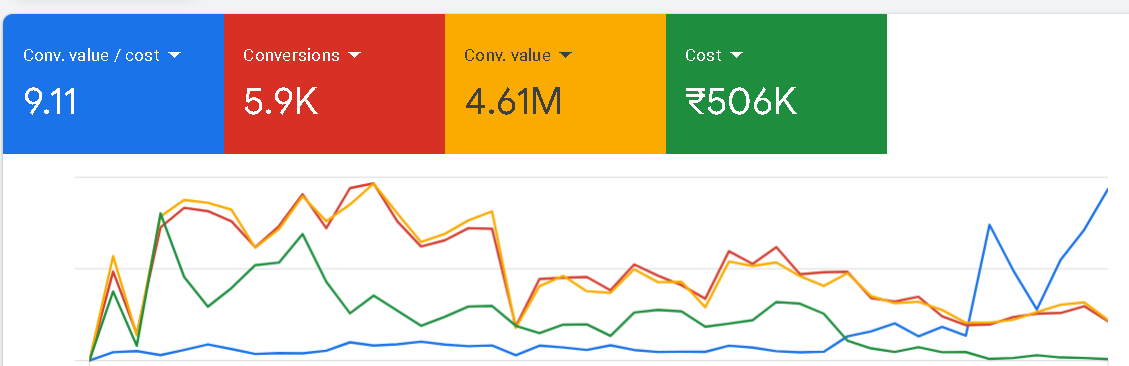This screenshot has height=366, width=1129.
Task: Click the Conversions label on red card
Action: click(291, 55)
